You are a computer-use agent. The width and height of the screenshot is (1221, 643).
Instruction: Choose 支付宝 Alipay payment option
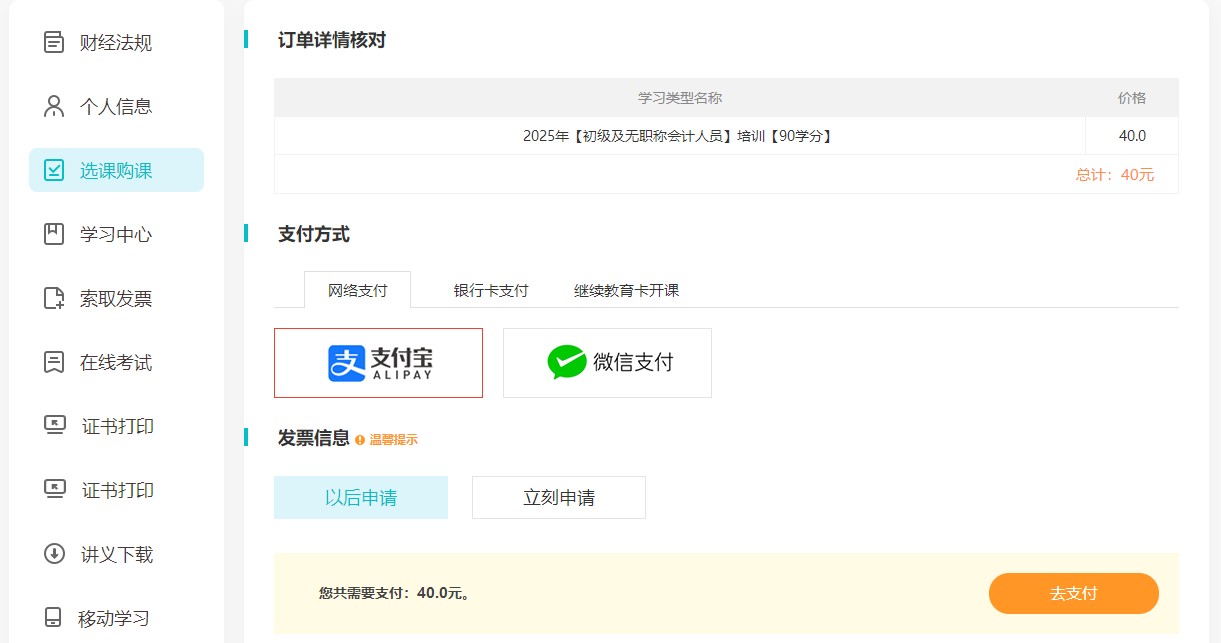(378, 363)
